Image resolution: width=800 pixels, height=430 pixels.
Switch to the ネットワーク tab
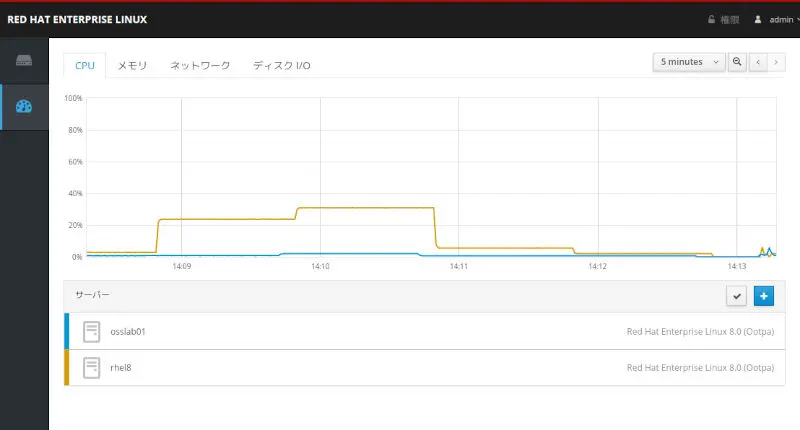pyautogui.click(x=200, y=65)
